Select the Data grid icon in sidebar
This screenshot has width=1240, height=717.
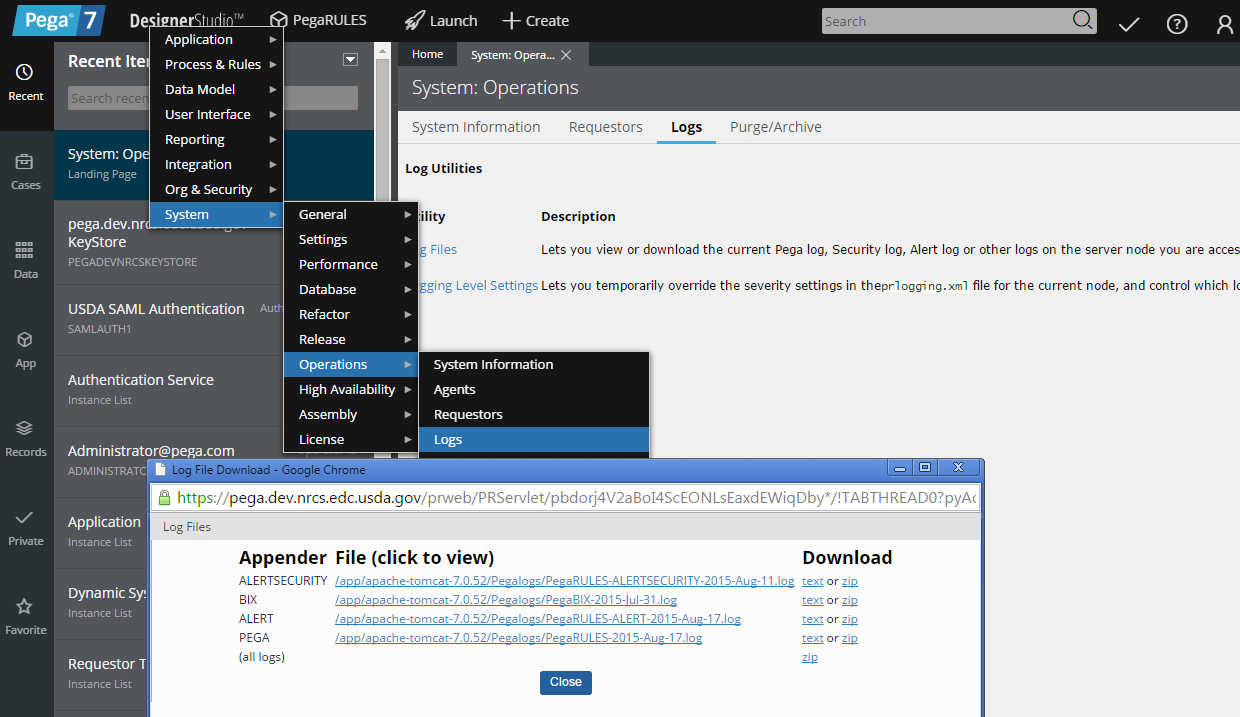tap(25, 251)
